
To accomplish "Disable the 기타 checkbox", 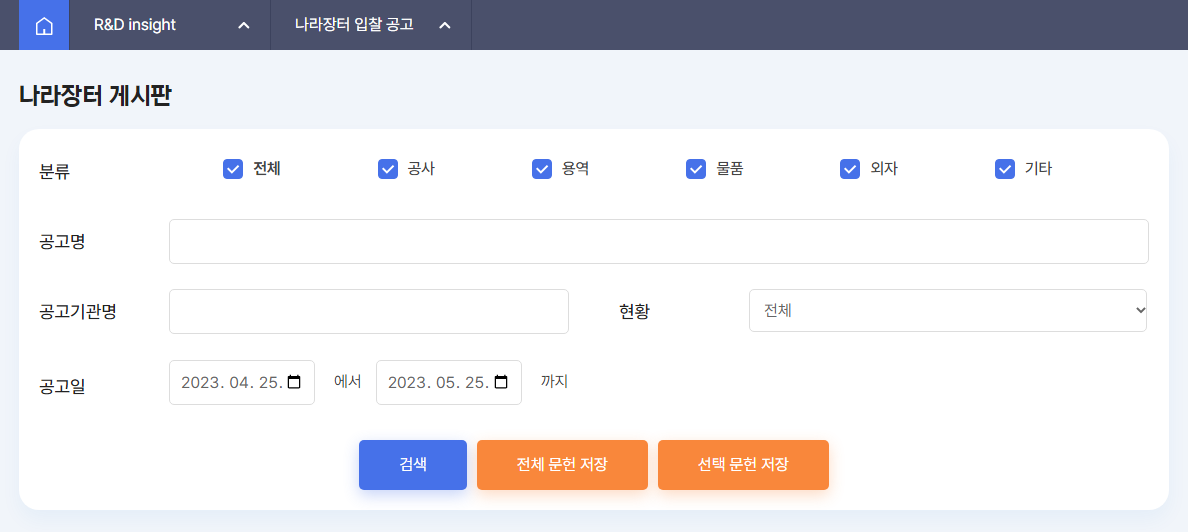I will [x=1005, y=169].
